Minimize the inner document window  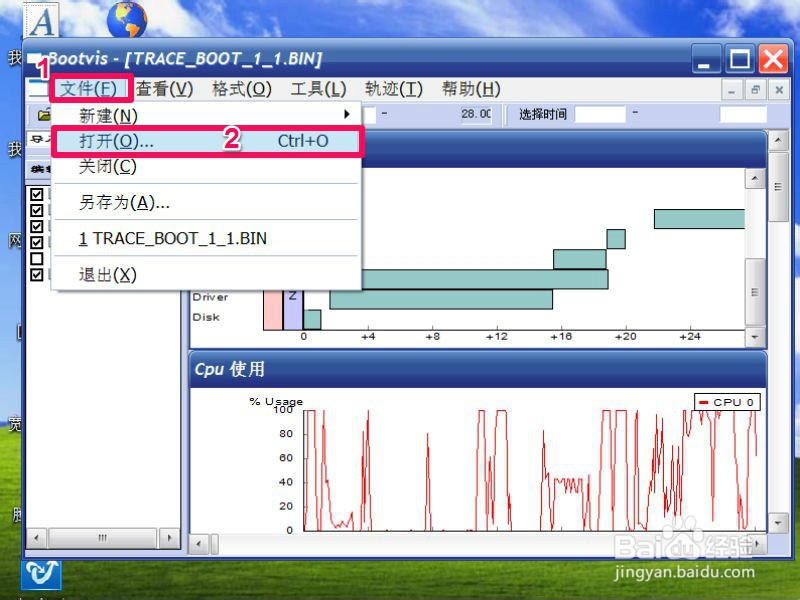point(732,90)
